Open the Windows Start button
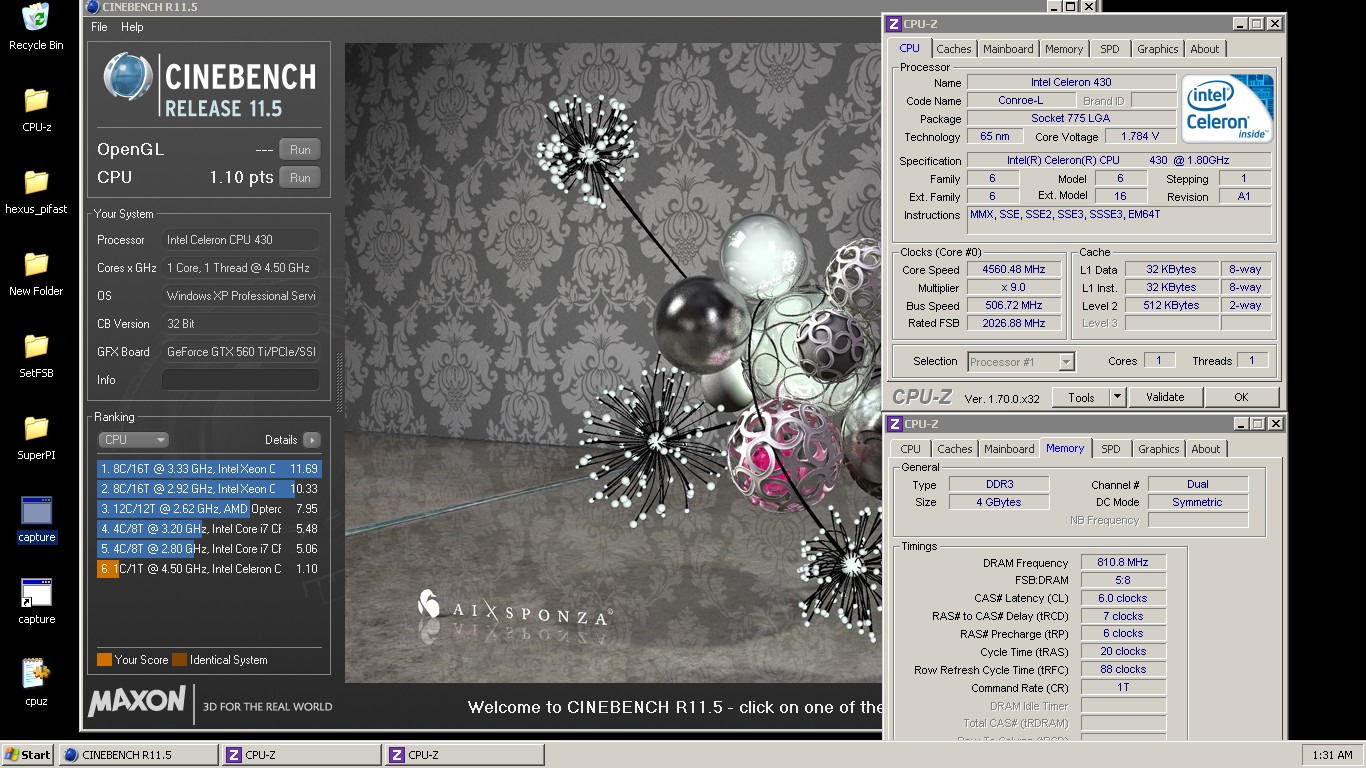The height and width of the screenshot is (768, 1366). tap(28, 755)
